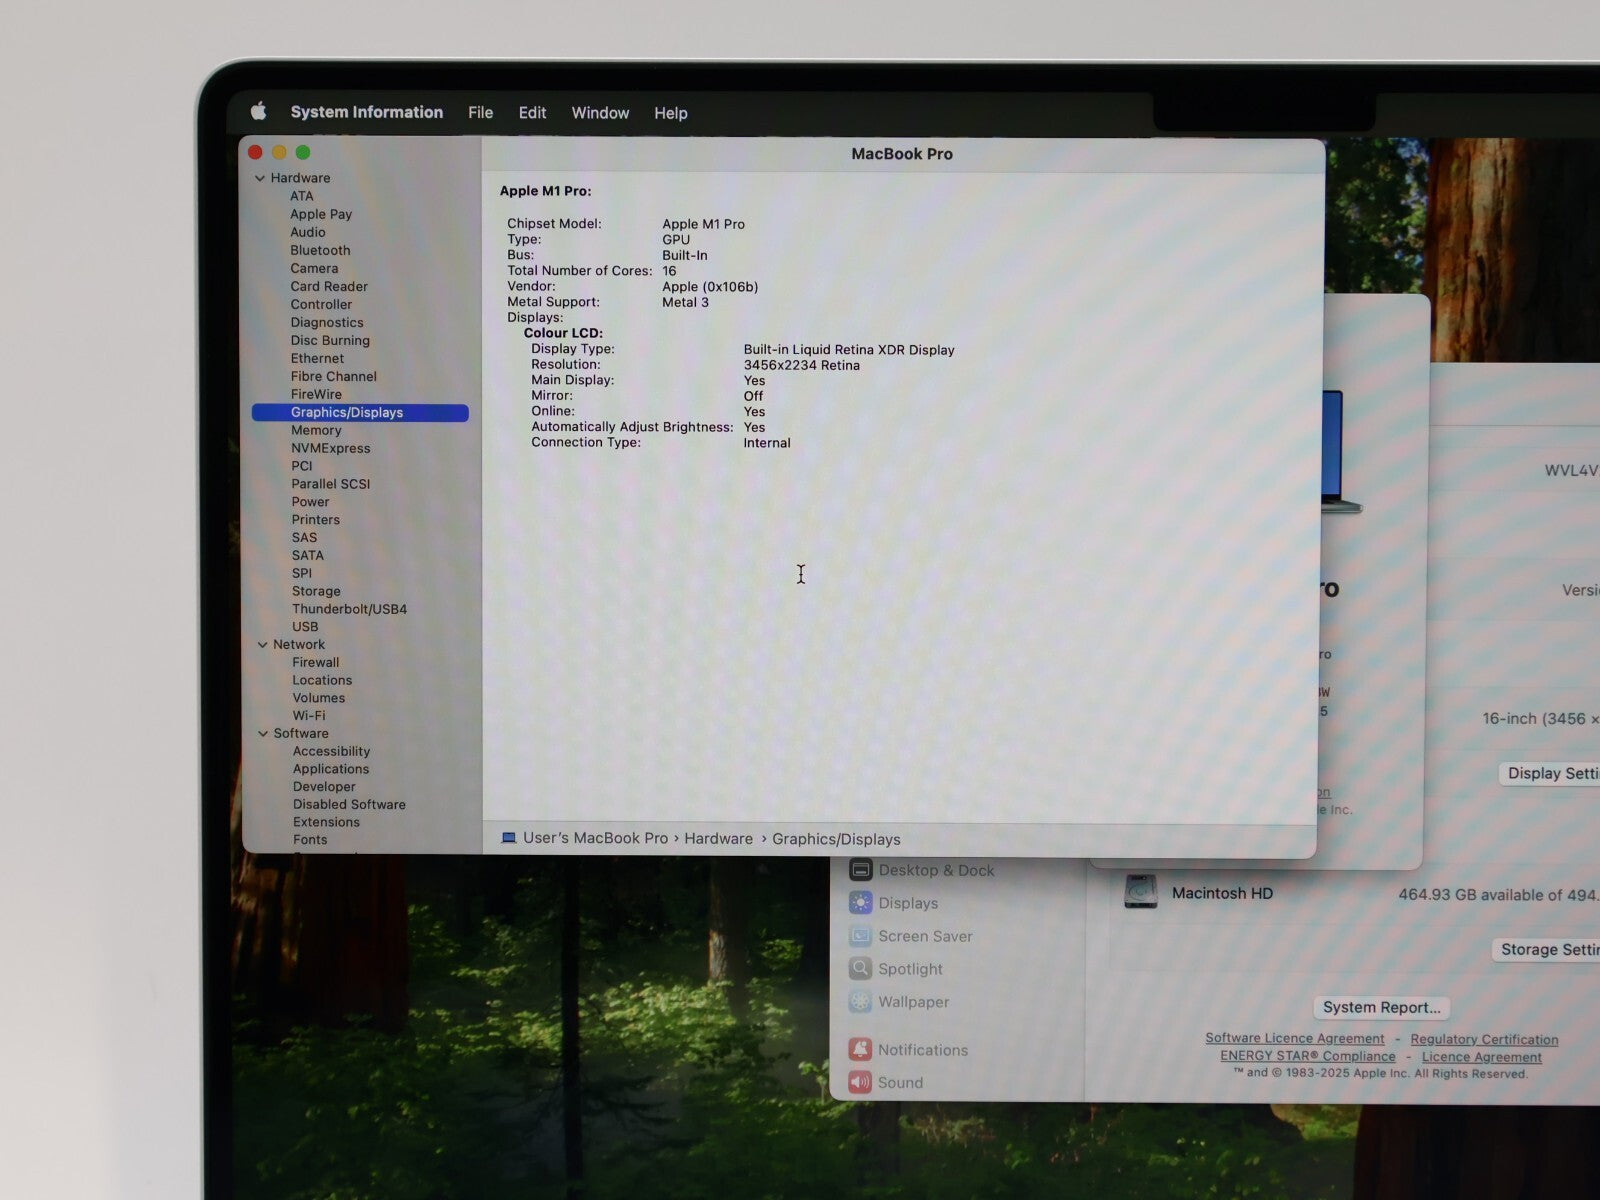Open the Software Licence Agreement link
The image size is (1600, 1200).
1295,1039
